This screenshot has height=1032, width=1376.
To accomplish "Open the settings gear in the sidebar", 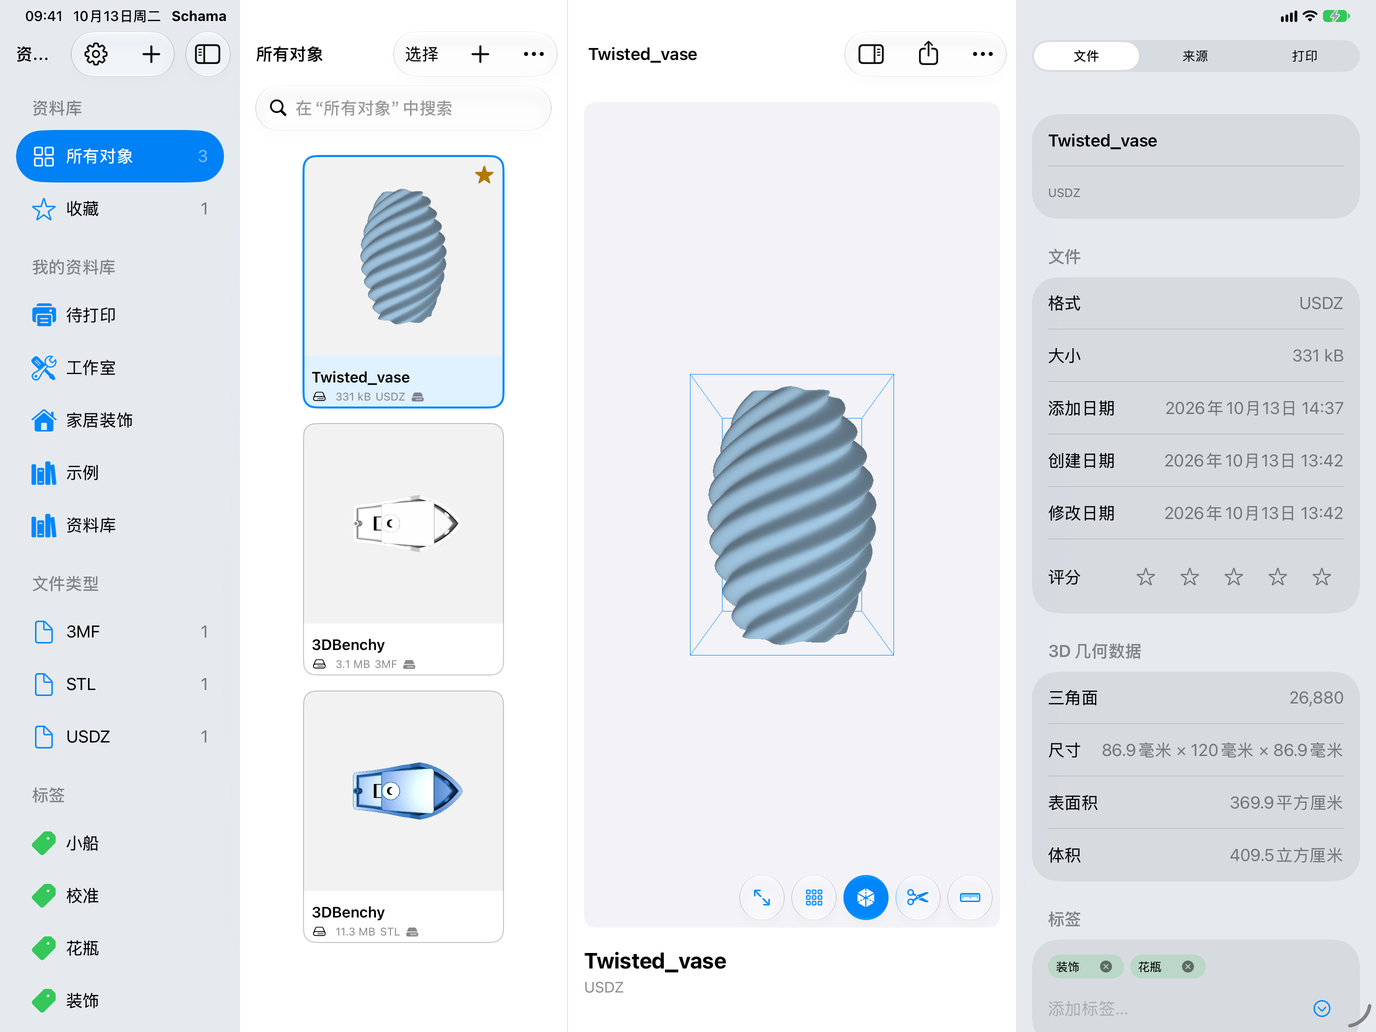I will pyautogui.click(x=96, y=54).
